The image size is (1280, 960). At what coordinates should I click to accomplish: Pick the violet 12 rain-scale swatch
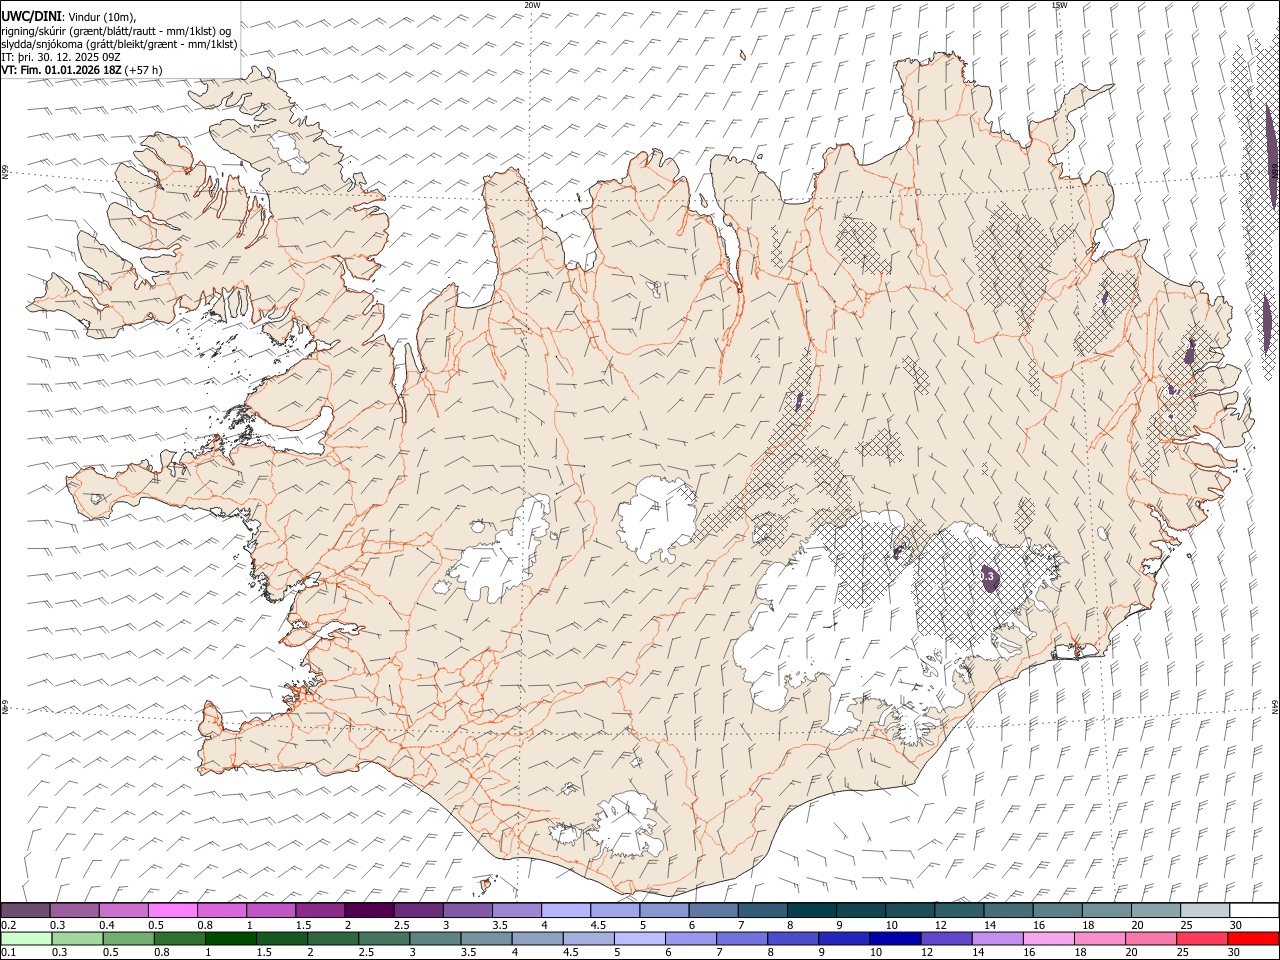tap(947, 938)
